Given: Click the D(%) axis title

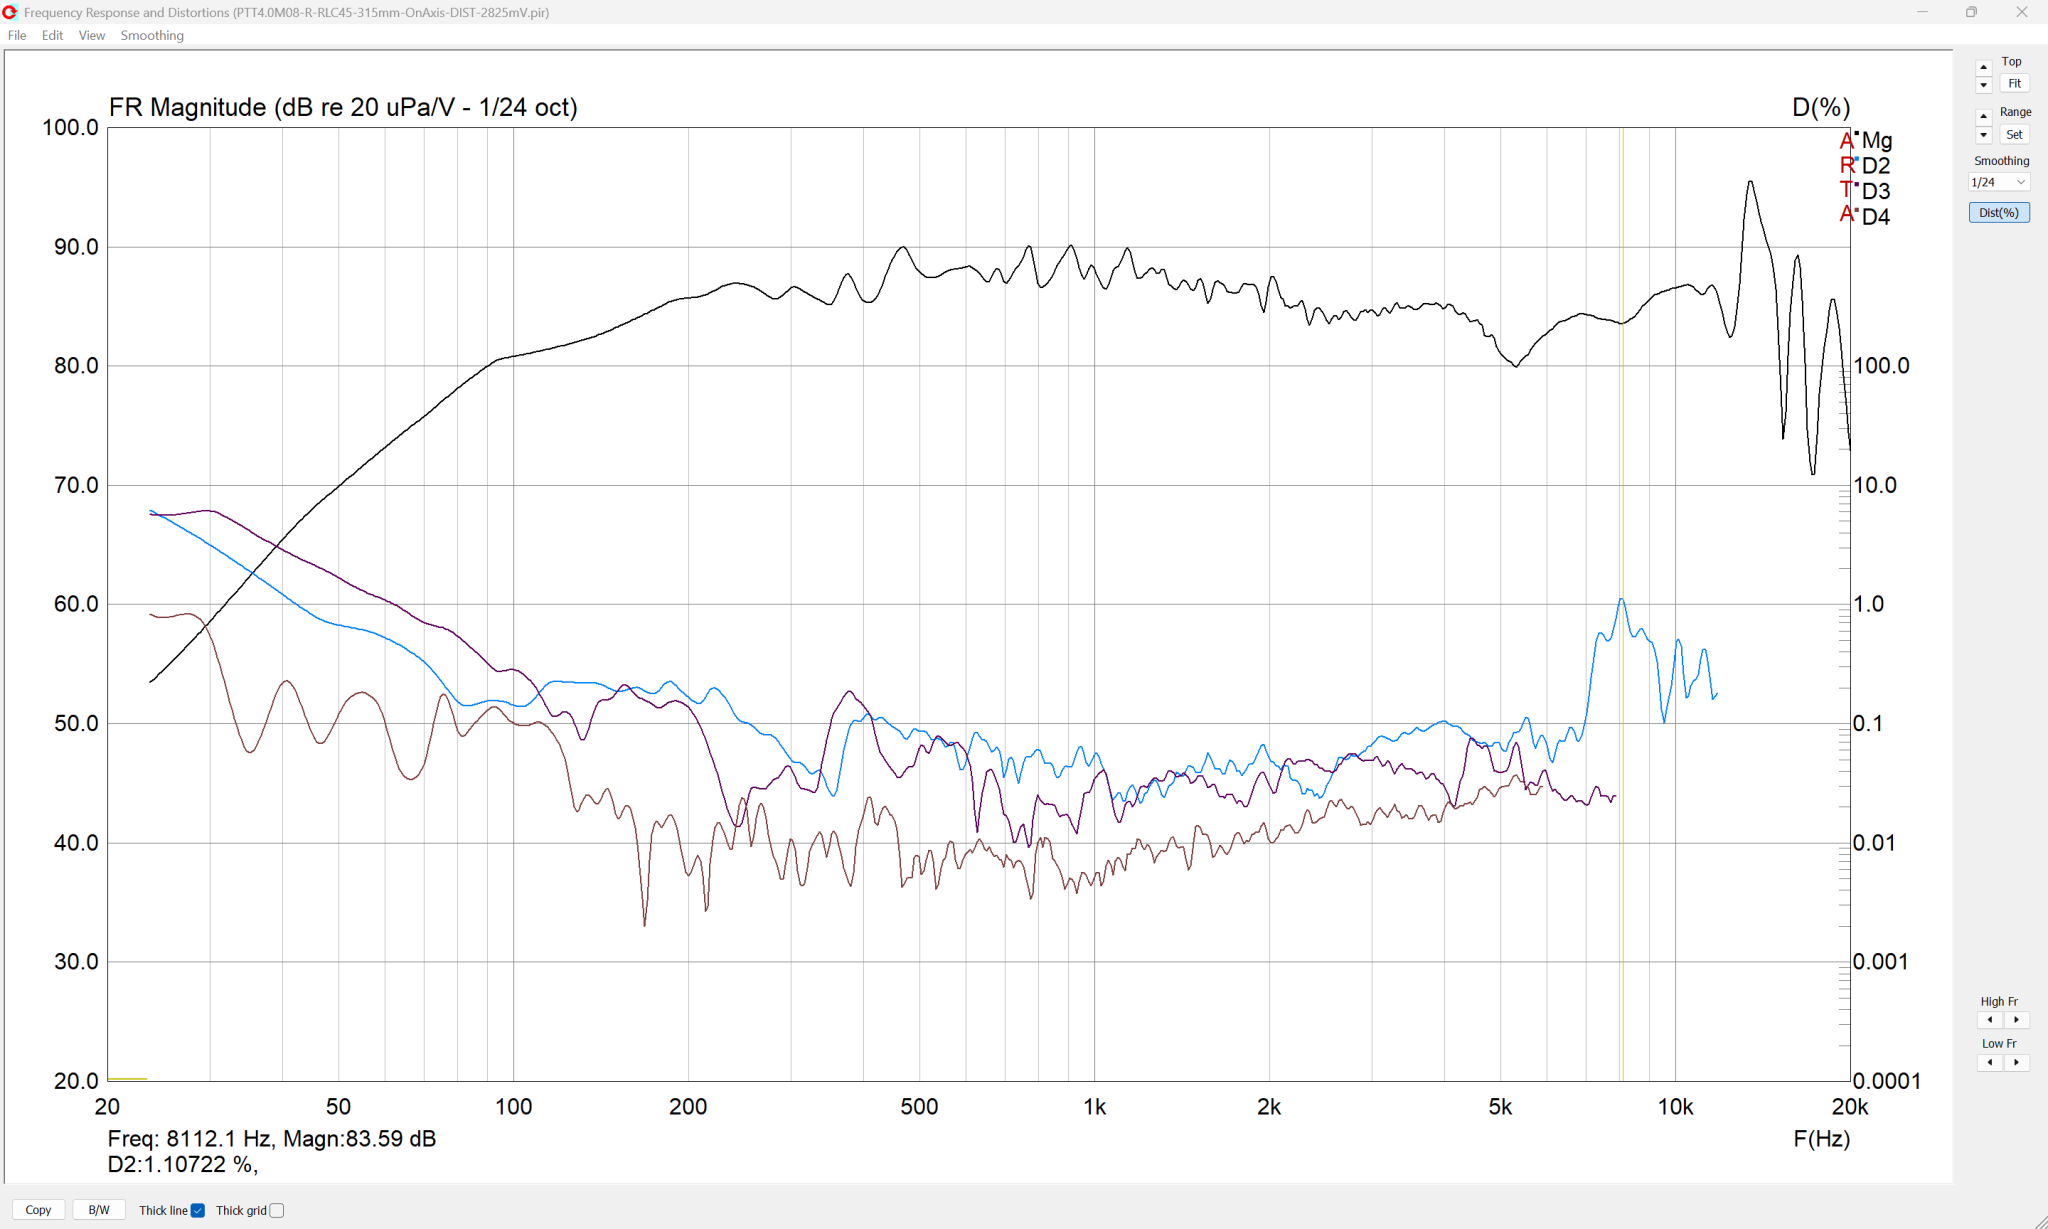Looking at the screenshot, I should coord(1821,107).
